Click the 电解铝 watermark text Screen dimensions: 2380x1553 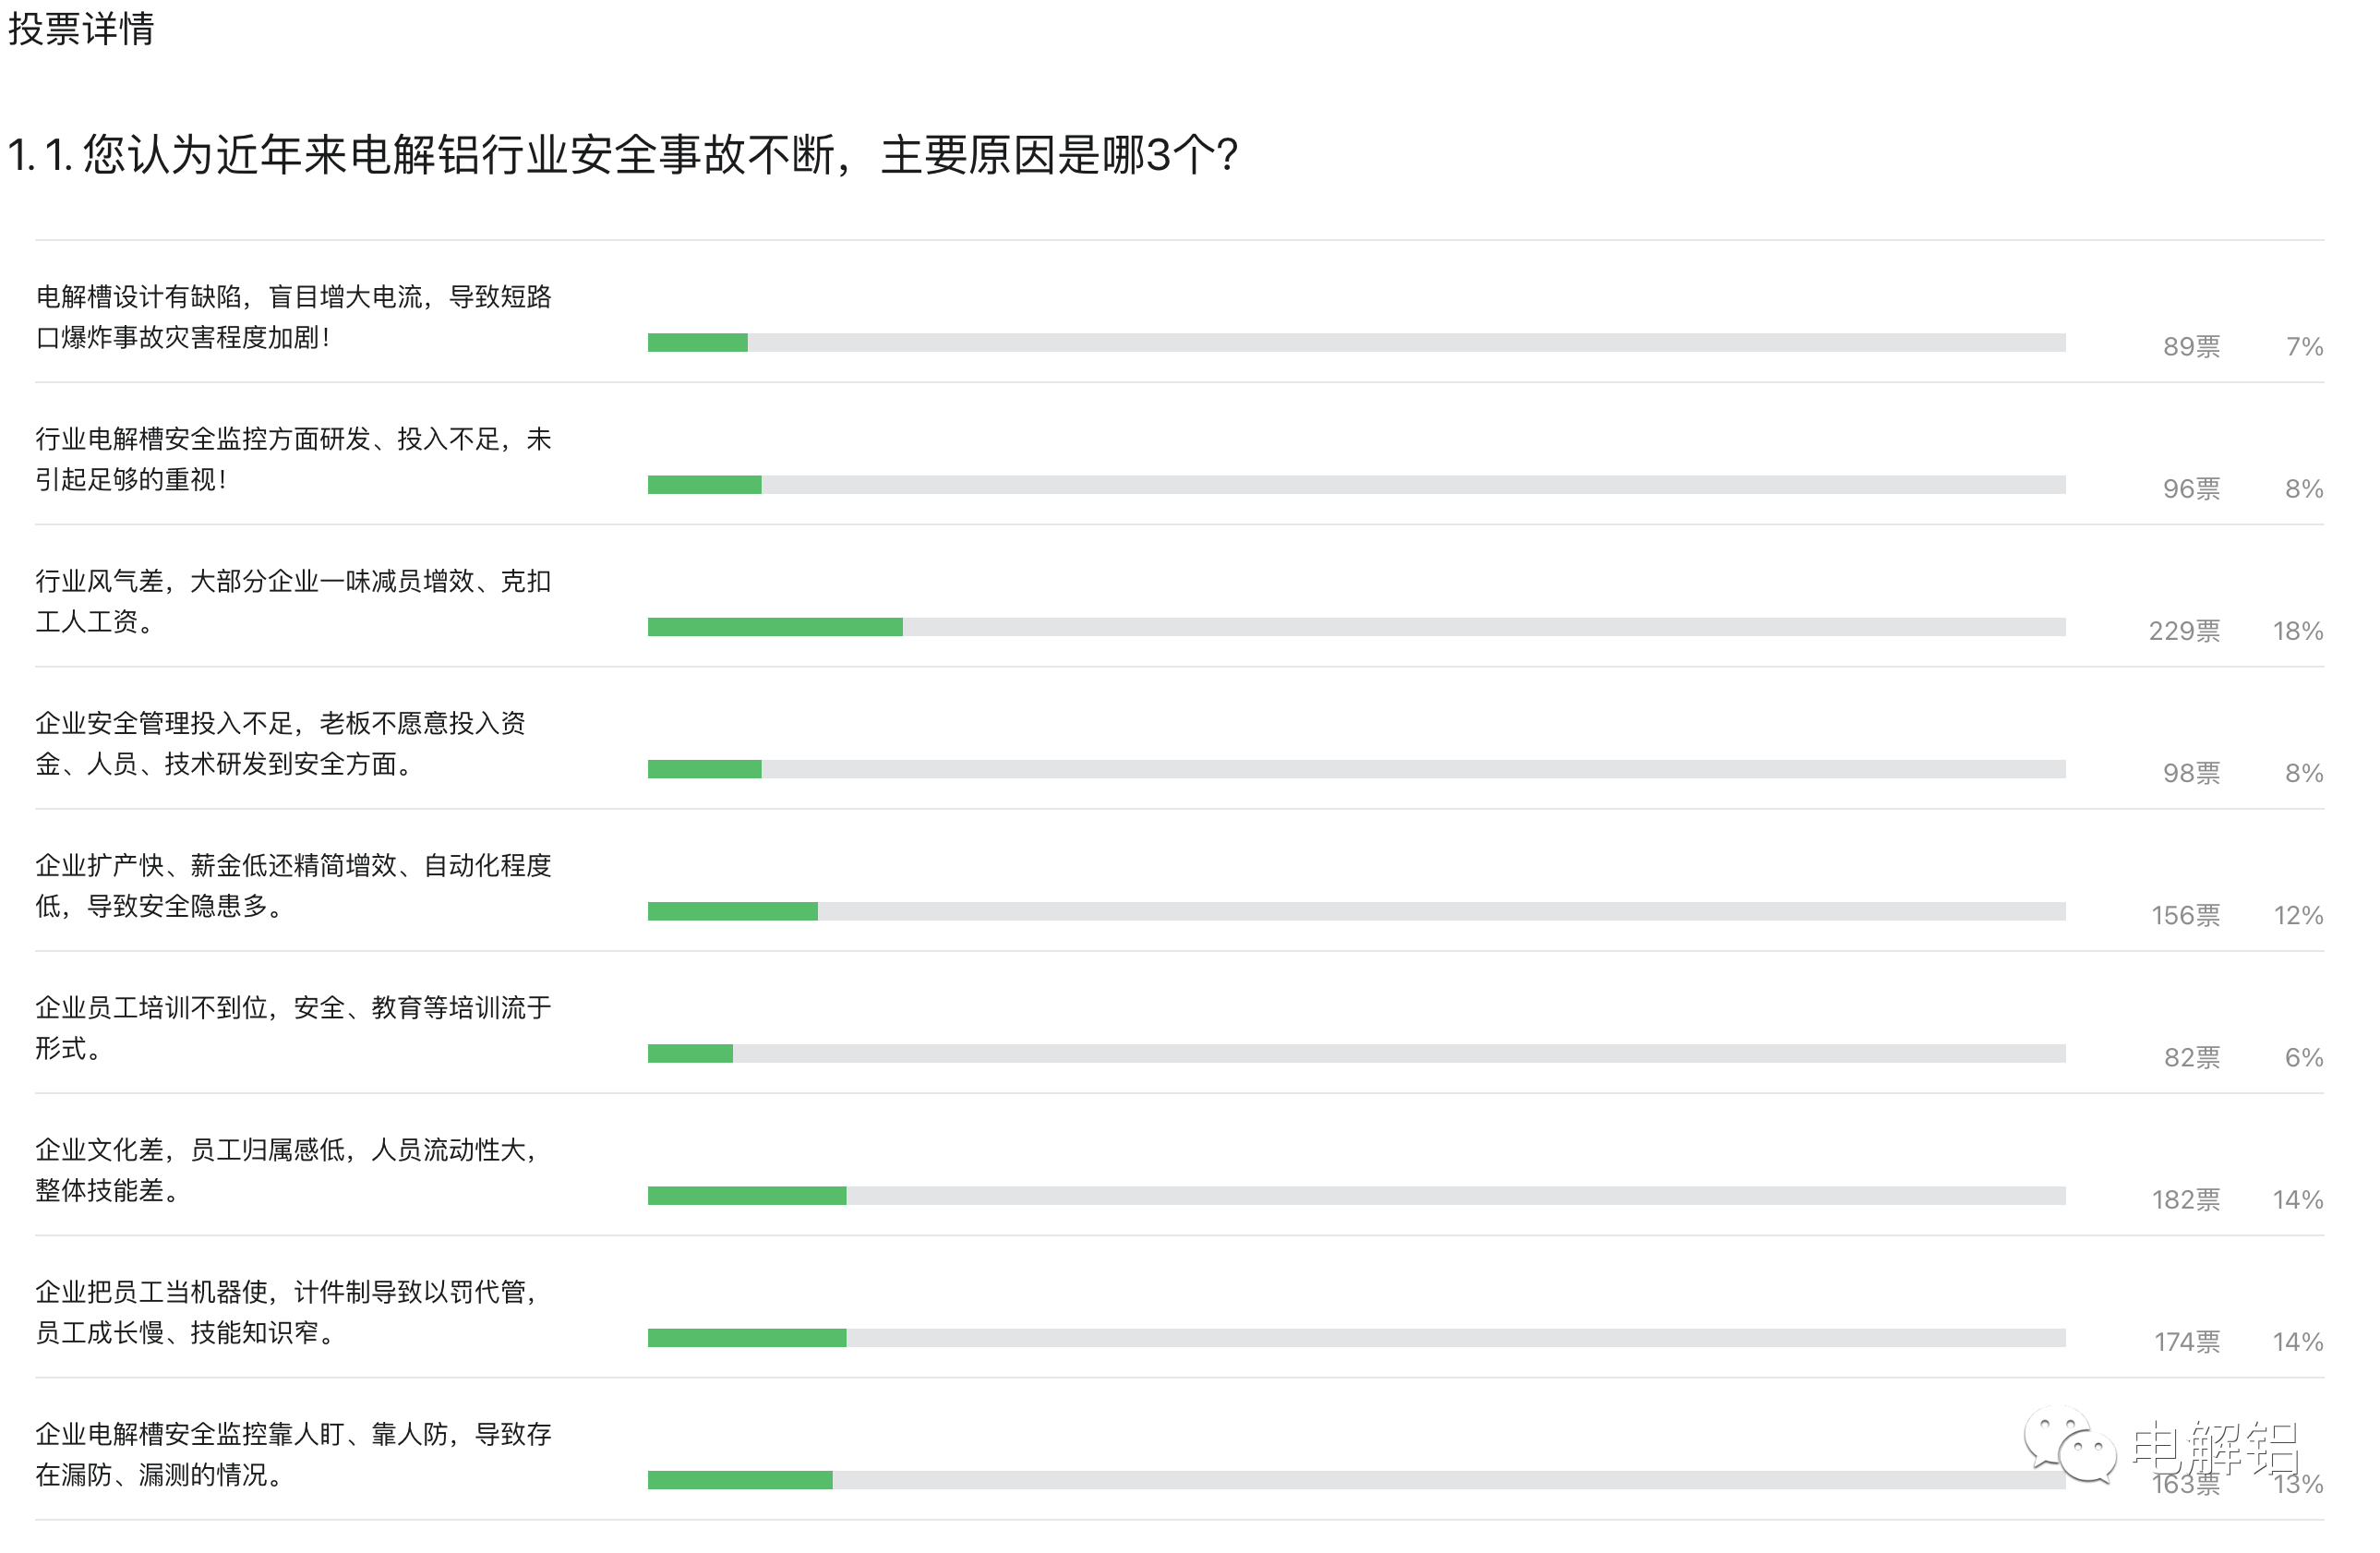(2215, 1447)
